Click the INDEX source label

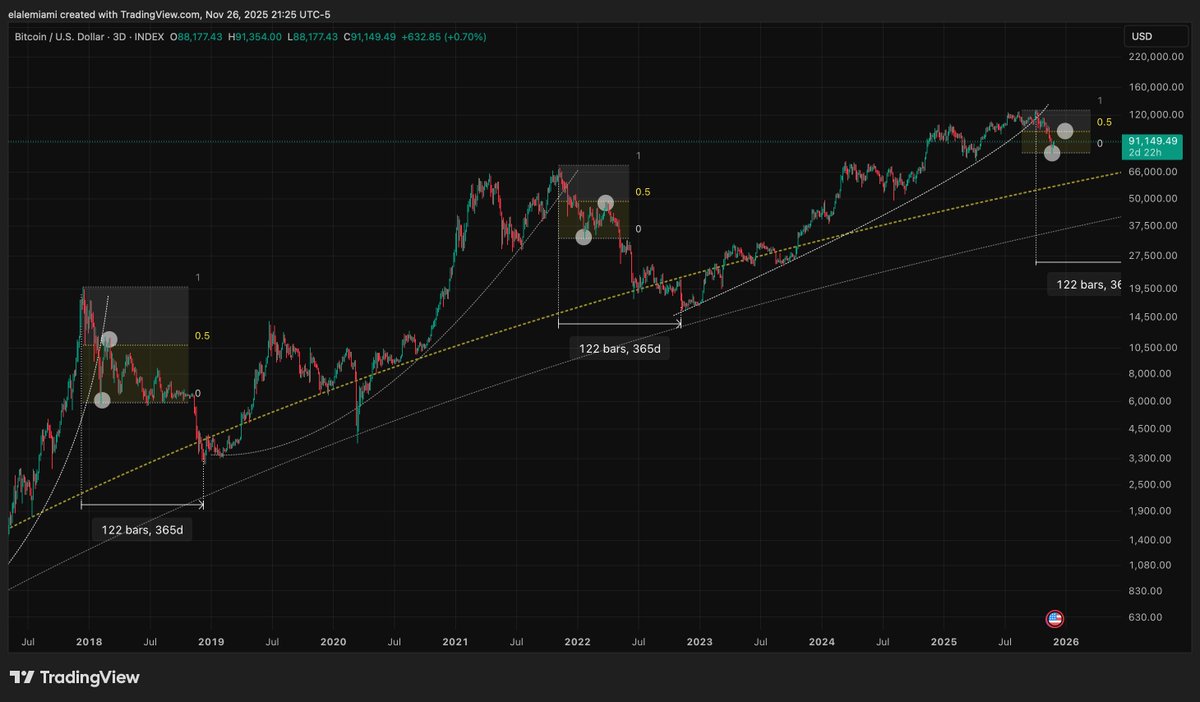(149, 37)
